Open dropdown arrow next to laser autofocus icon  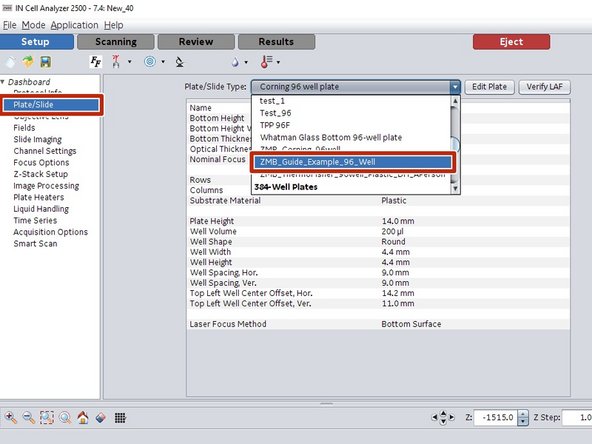pyautogui.click(x=130, y=62)
